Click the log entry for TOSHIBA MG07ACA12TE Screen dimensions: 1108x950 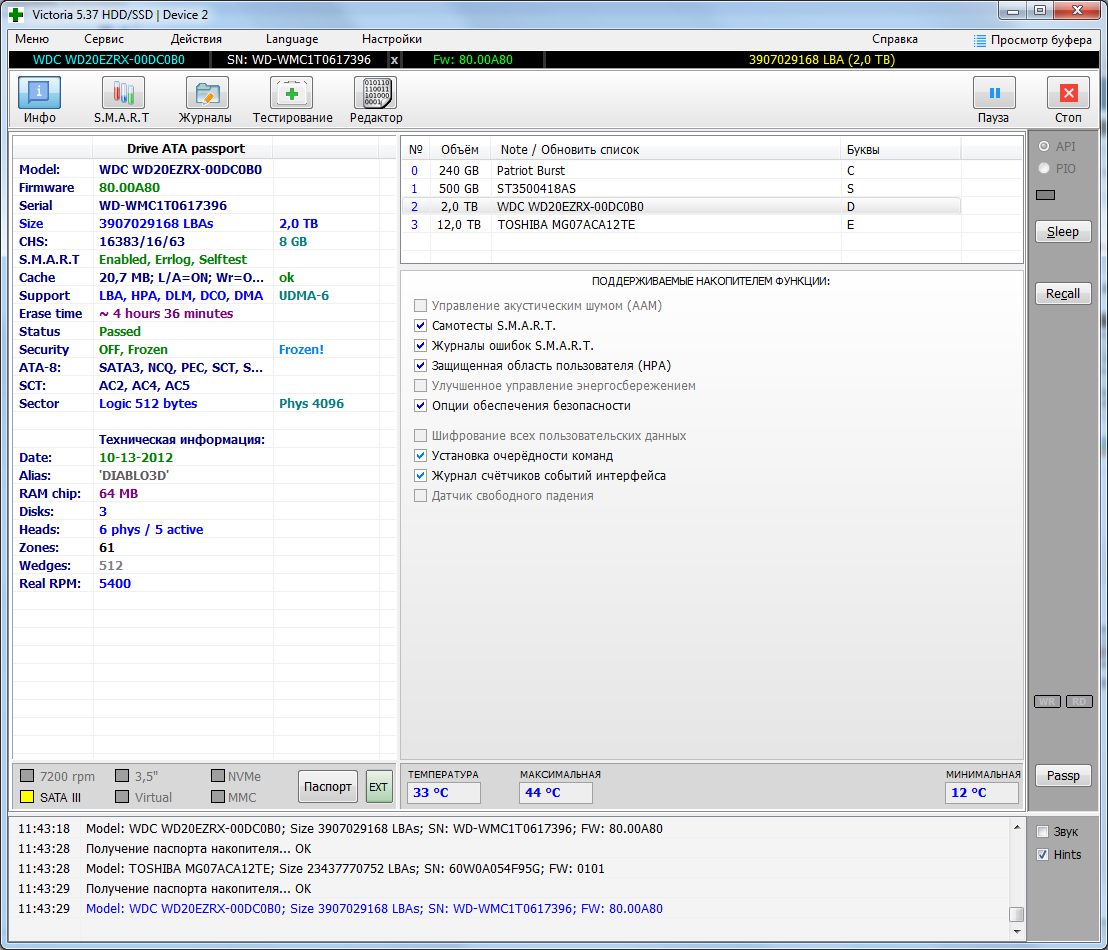345,869
